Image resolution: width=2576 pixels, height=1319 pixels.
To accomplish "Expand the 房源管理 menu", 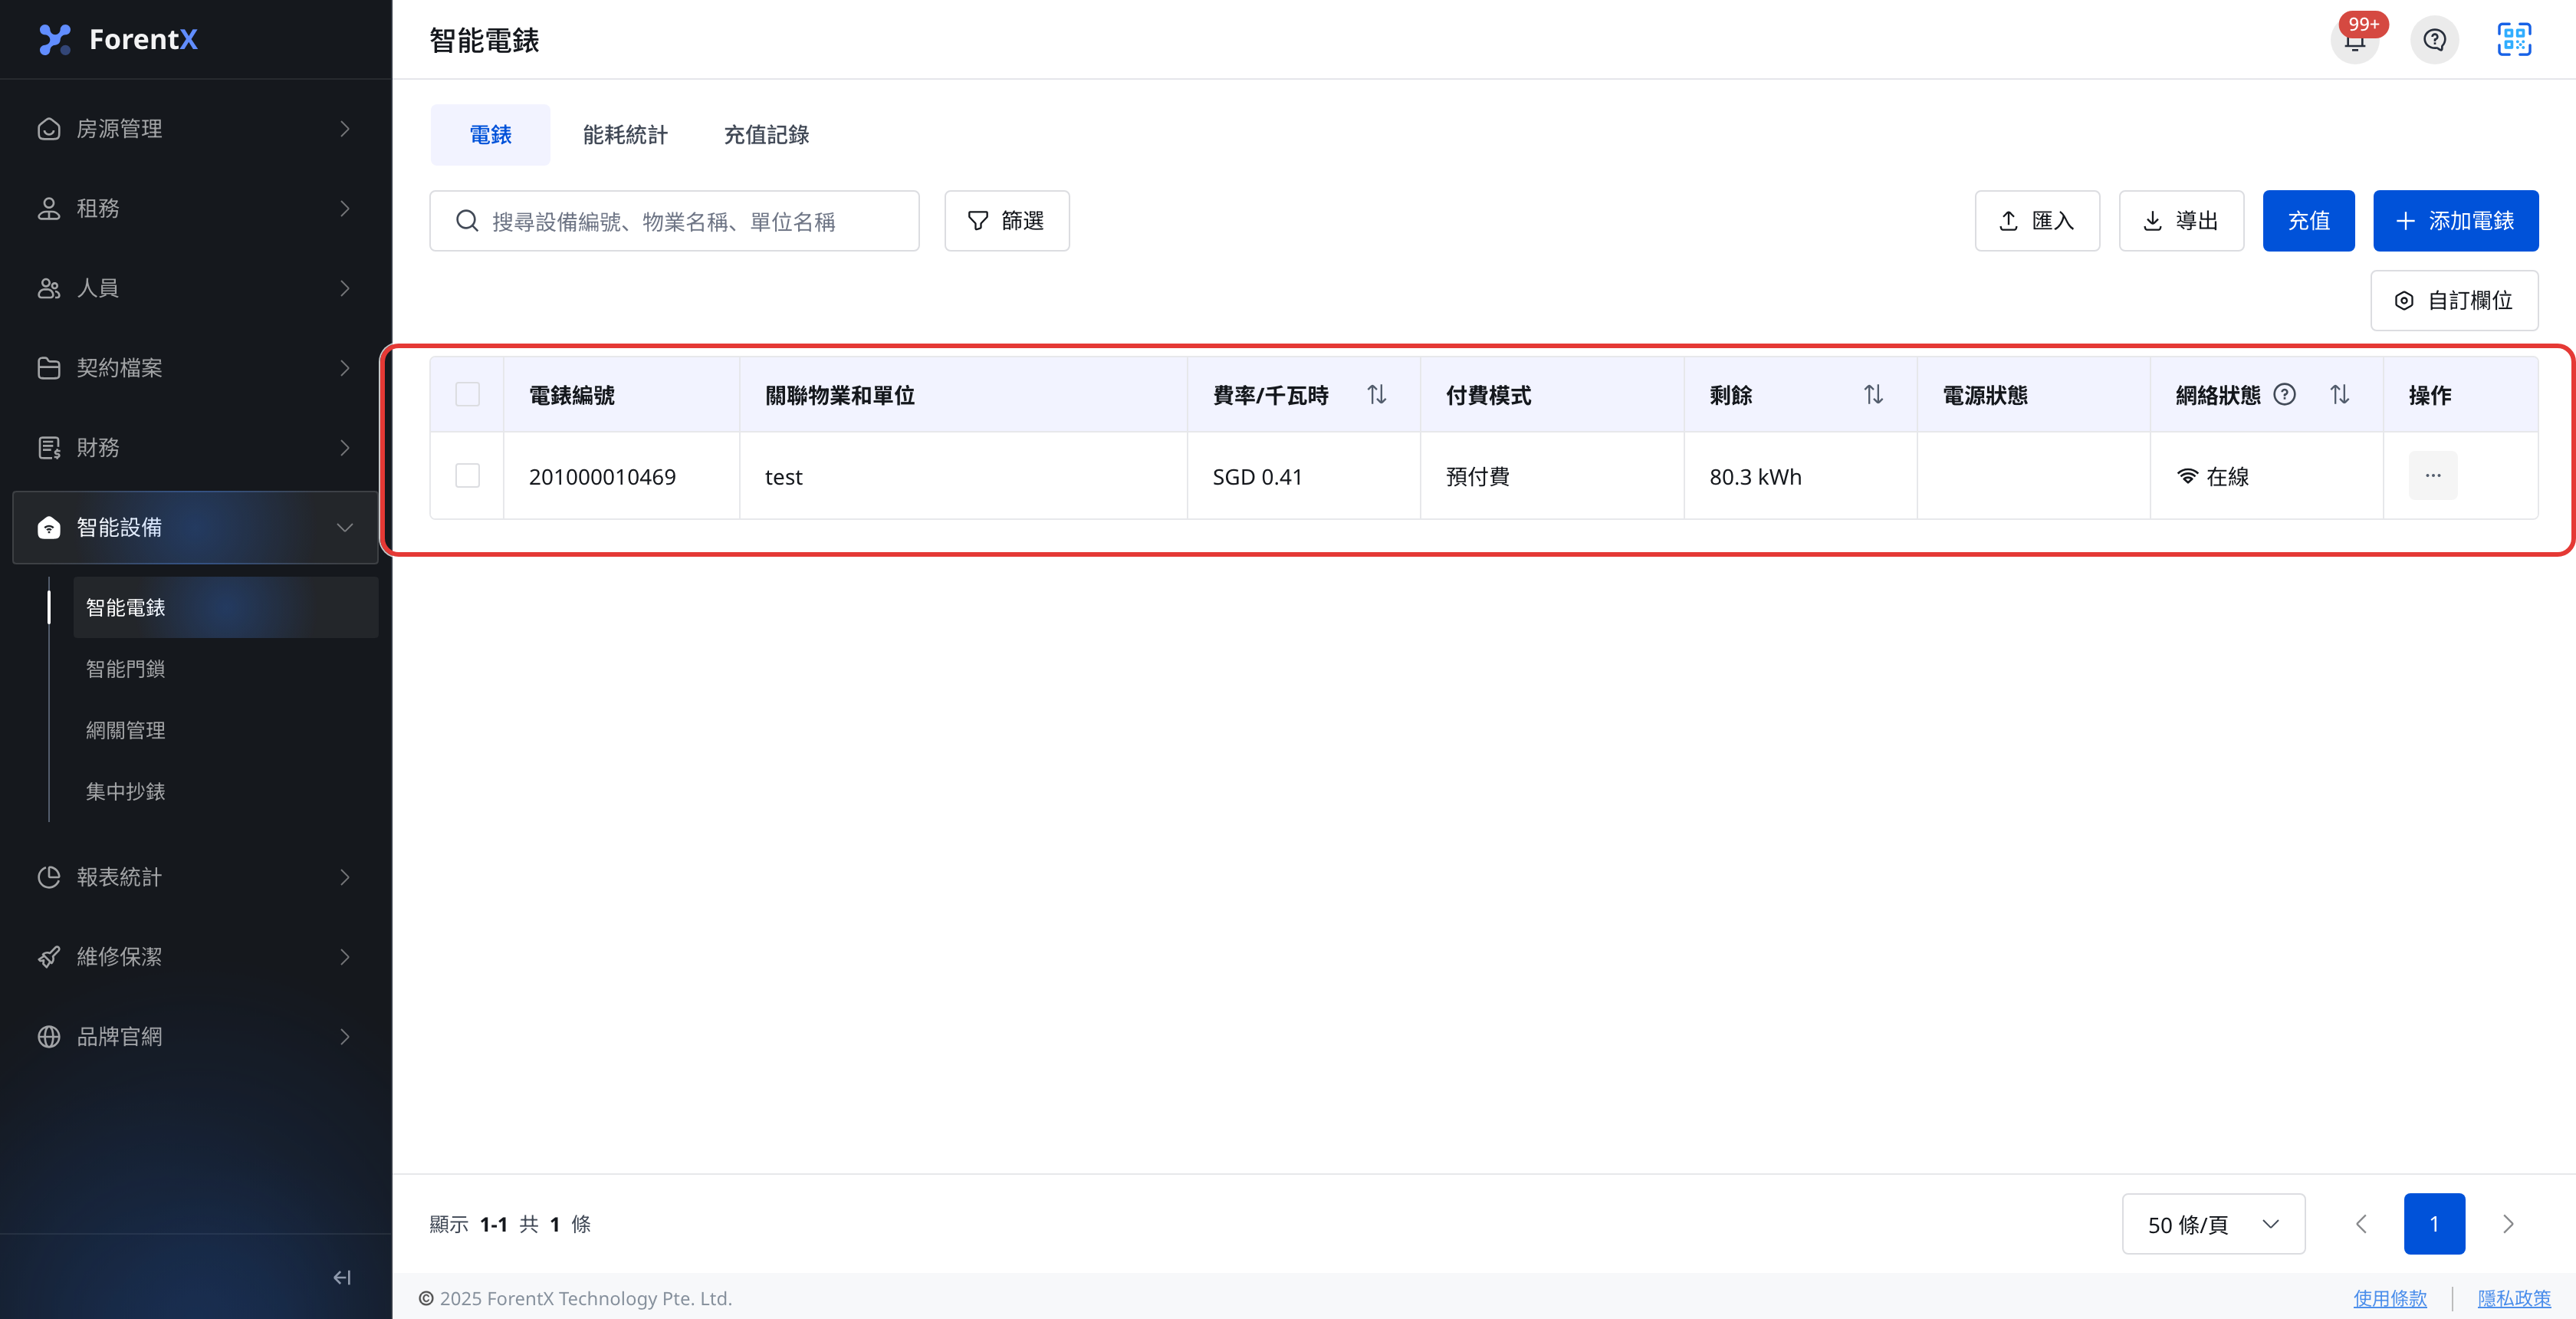I will click(195, 129).
